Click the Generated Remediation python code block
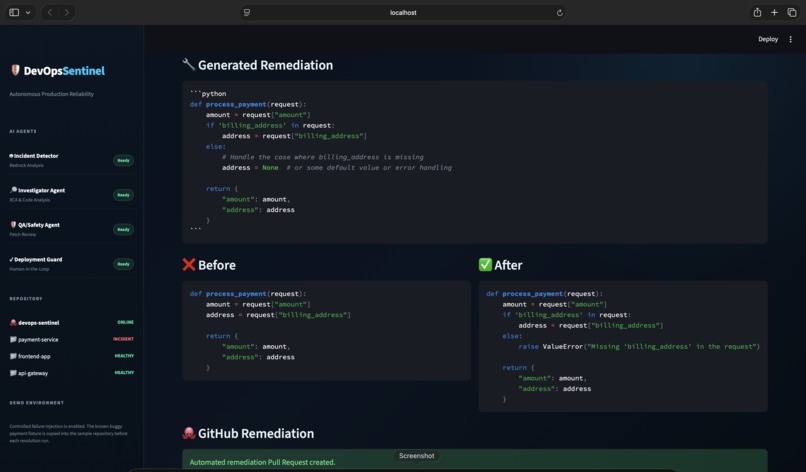The height and width of the screenshot is (472, 806). (474, 162)
